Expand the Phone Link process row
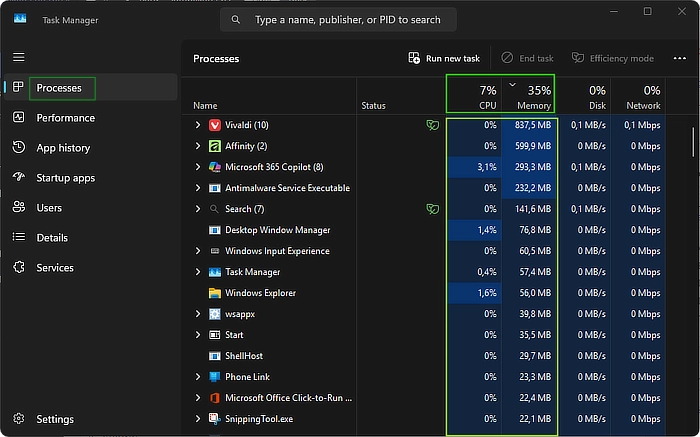Screen dimensions: 700x437 coord(198,377)
